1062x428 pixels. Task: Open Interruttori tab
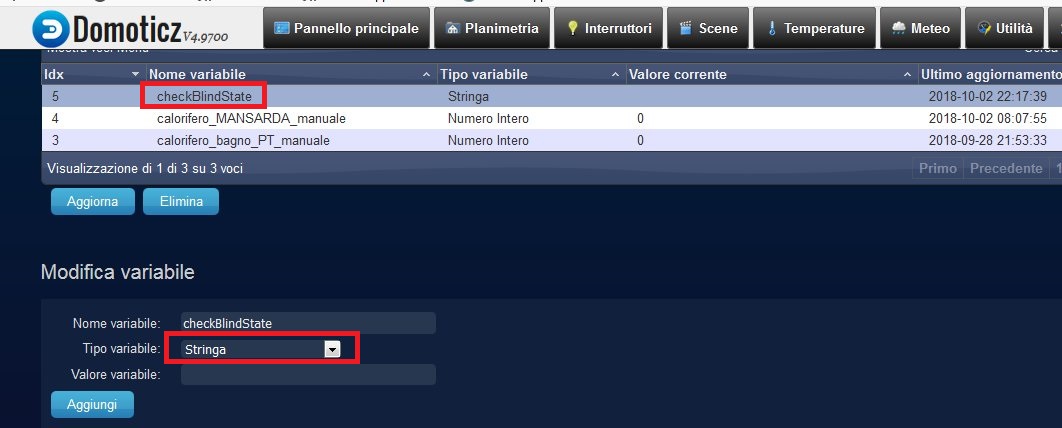point(608,28)
